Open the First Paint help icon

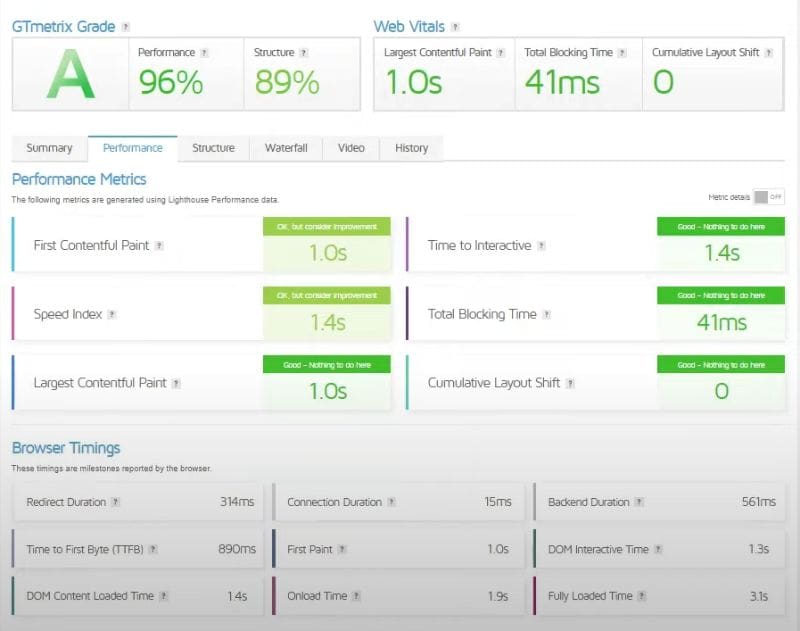[x=342, y=549]
